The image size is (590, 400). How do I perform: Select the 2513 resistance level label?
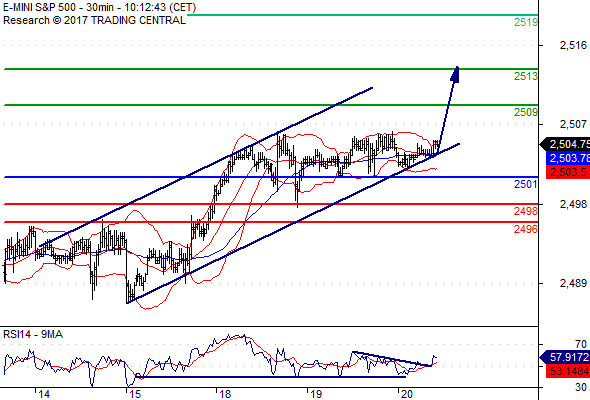[x=526, y=76]
